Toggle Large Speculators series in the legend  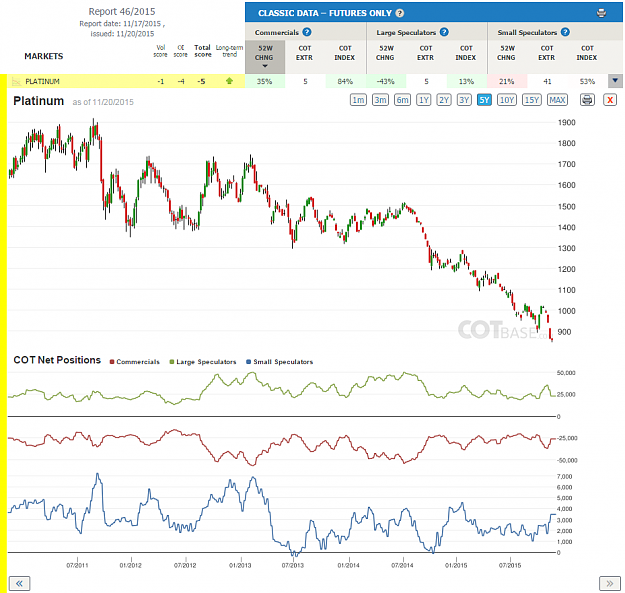click(203, 362)
